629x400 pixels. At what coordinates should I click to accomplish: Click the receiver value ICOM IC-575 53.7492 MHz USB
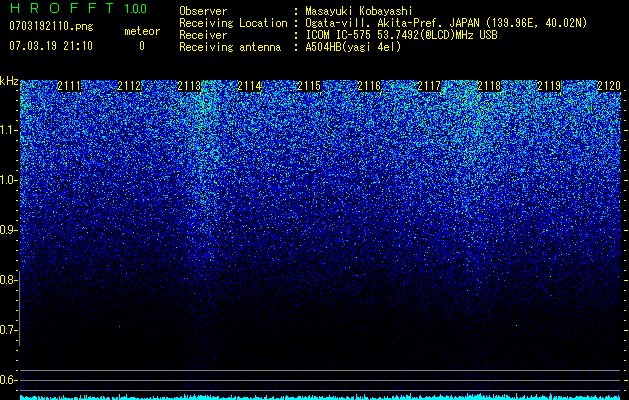pos(401,35)
